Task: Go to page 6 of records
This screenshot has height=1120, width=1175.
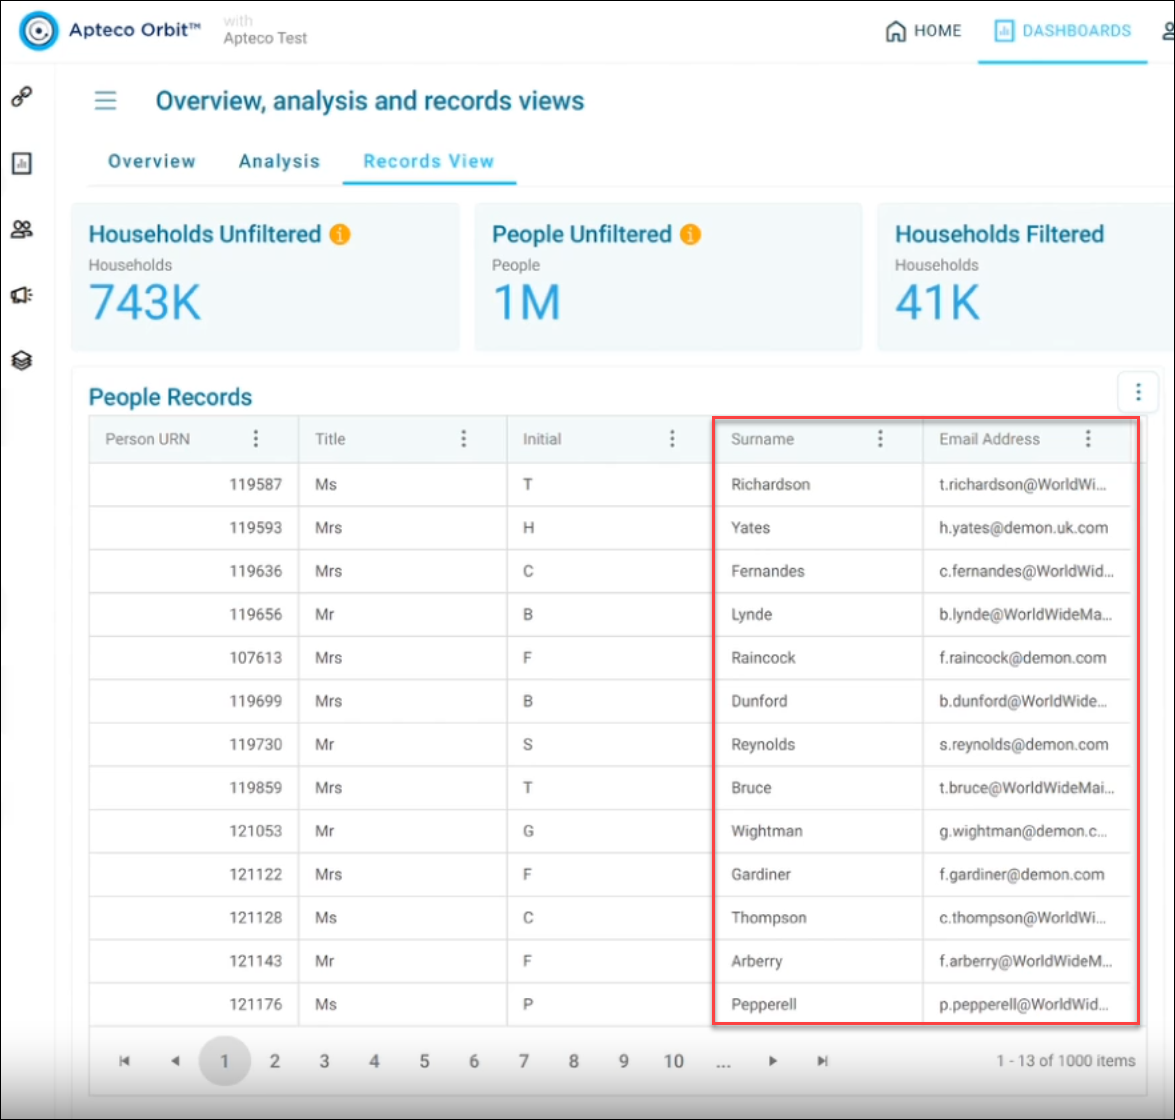Action: 474,1061
